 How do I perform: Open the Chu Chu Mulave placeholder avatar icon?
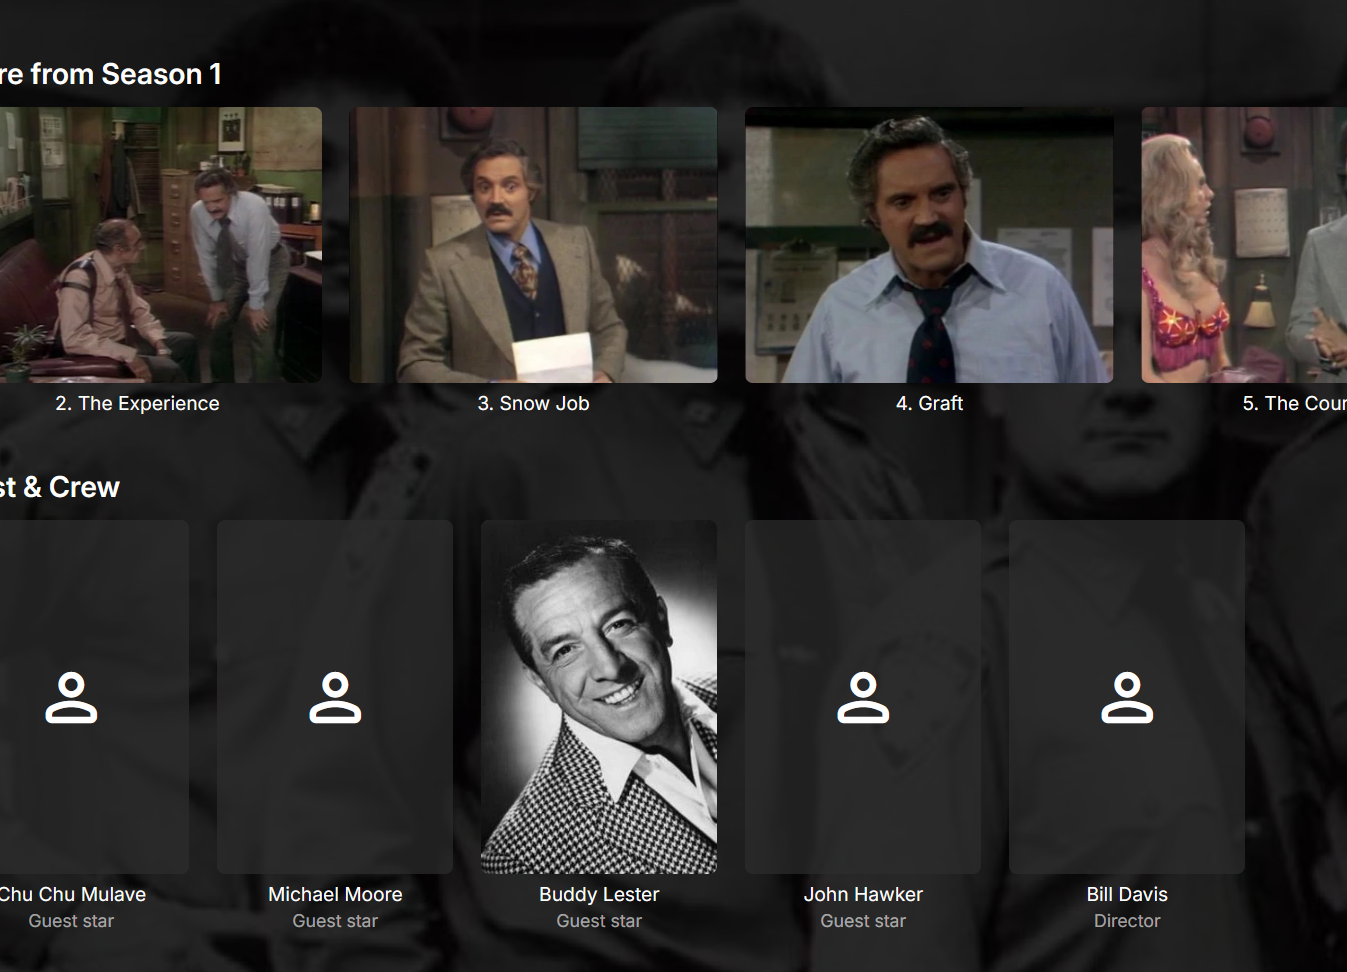(x=71, y=697)
